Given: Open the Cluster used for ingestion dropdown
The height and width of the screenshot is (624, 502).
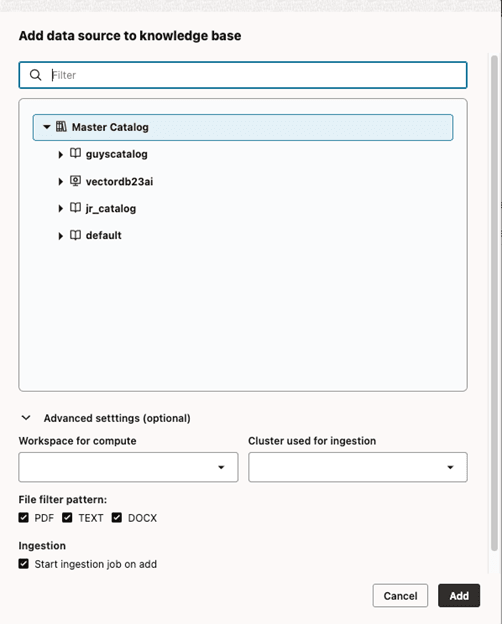Looking at the screenshot, I should coord(358,467).
